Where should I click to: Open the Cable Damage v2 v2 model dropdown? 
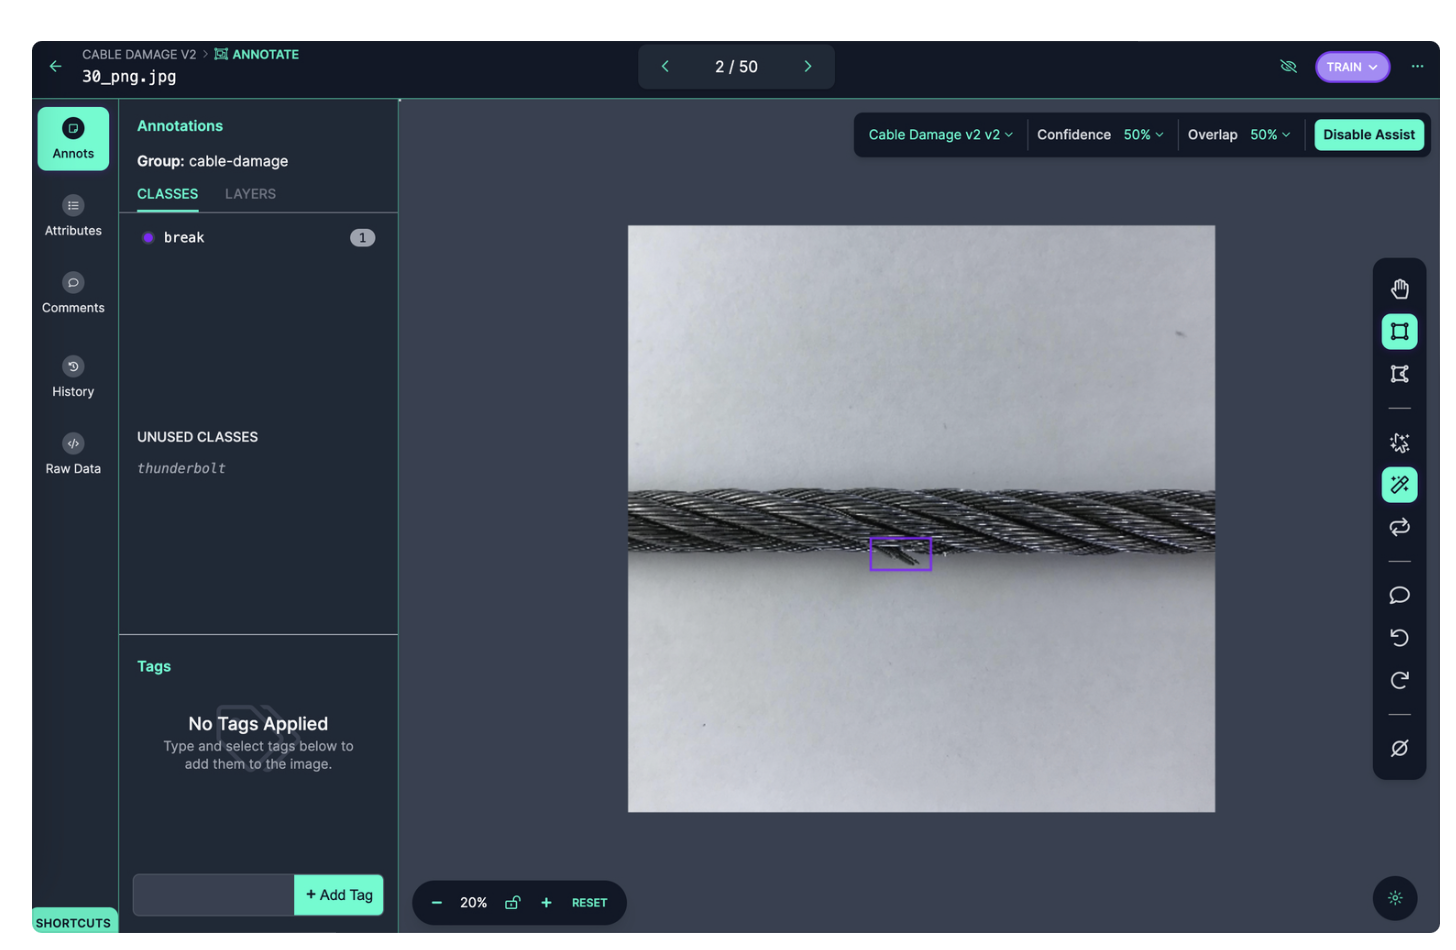tap(939, 134)
